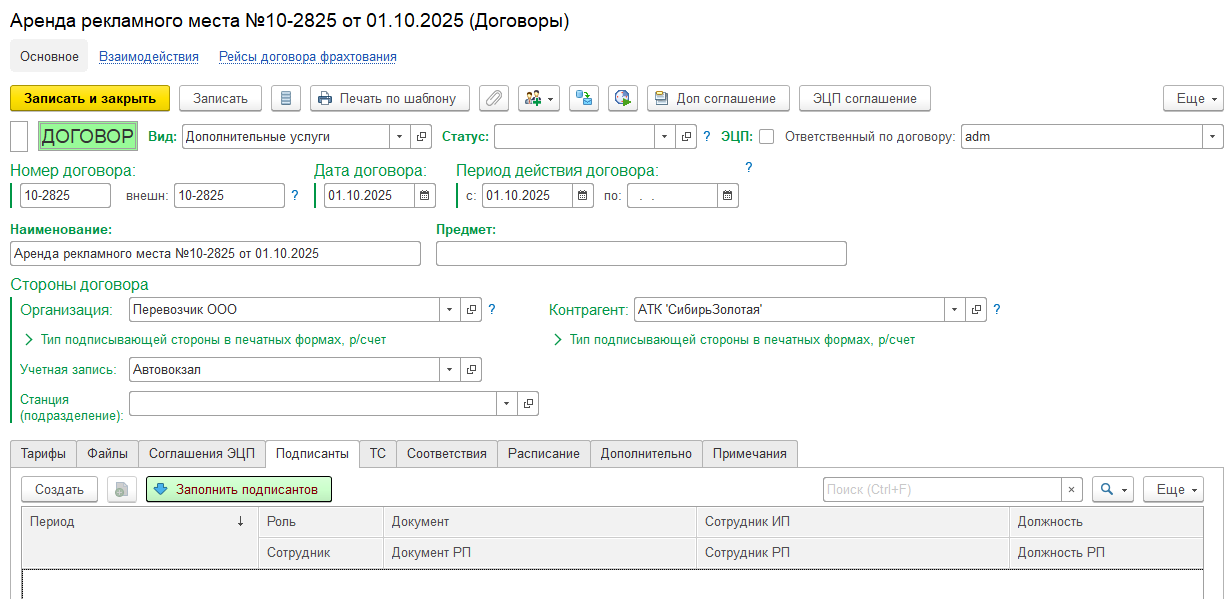Open the Рейсы договора фрахтования link
This screenshot has height=599, width=1232.
pos(308,57)
